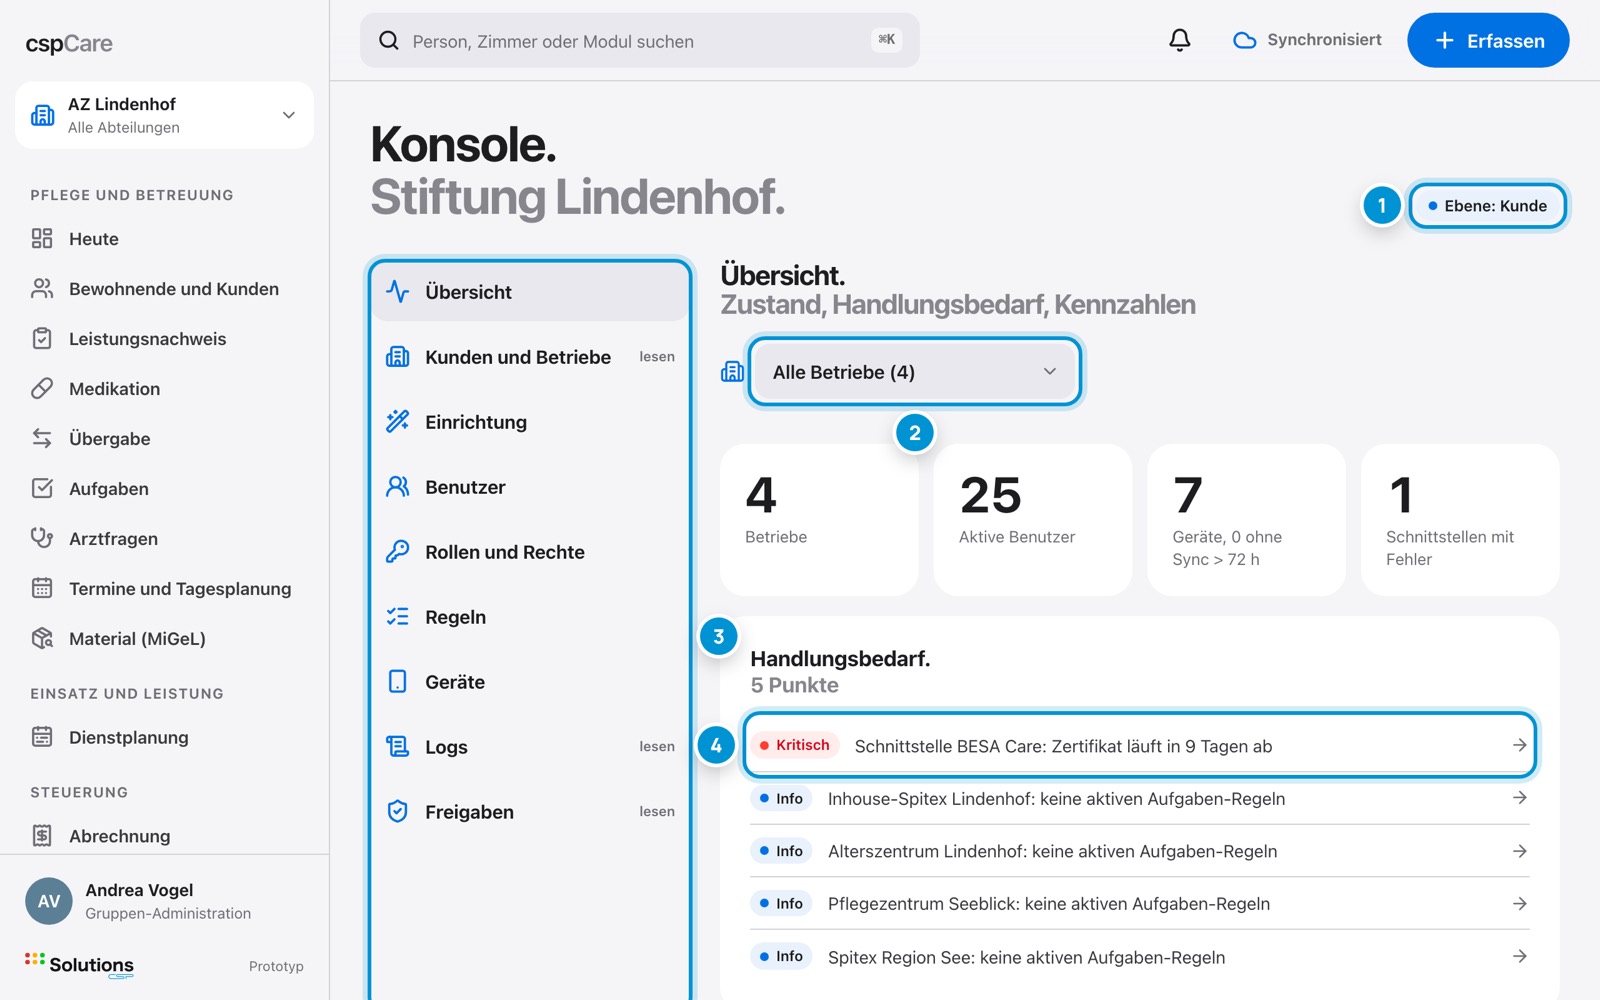1600x1000 pixels.
Task: Open Inhouse-Spitex Lindenhof info item
Action: click(1139, 798)
